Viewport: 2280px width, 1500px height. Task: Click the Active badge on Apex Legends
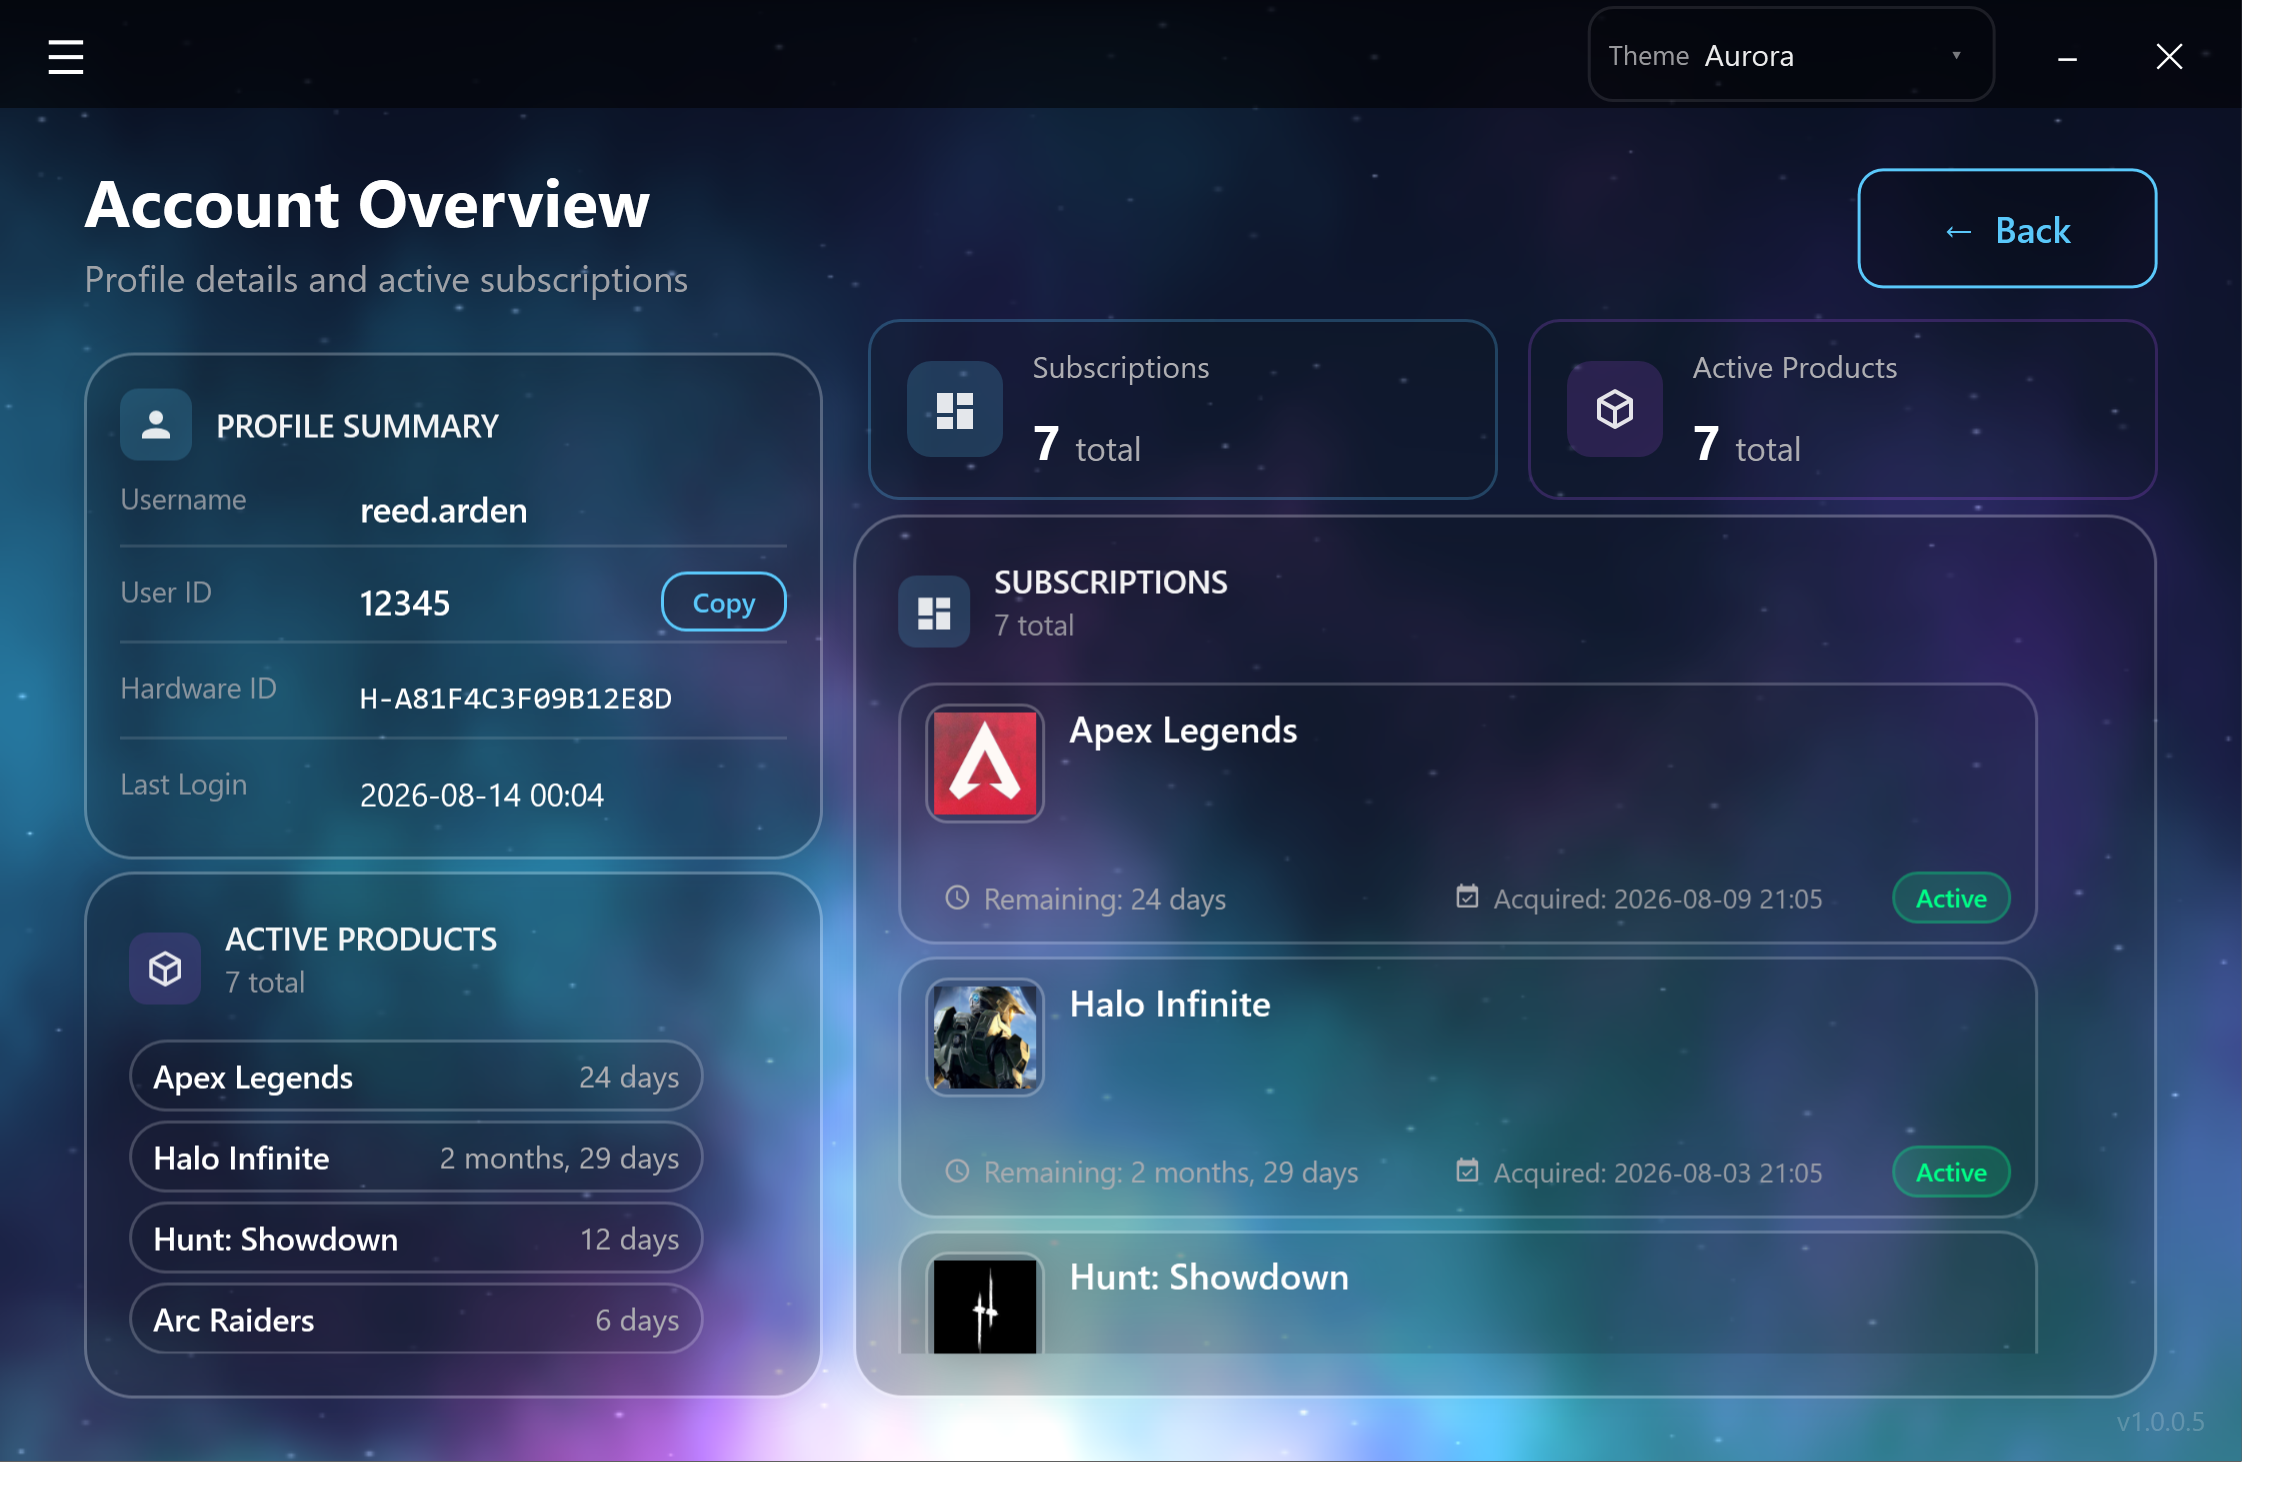[x=1951, y=898]
